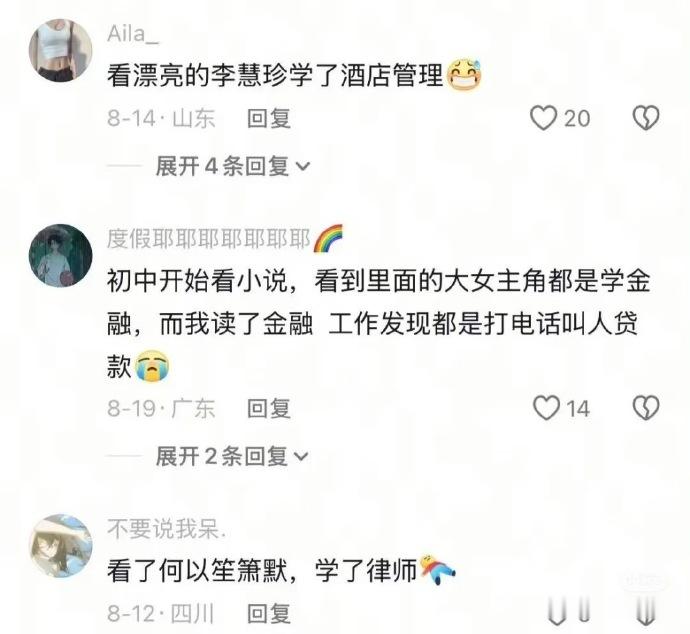Reply to the 8-12 四川 comment
This screenshot has width=690, height=634.
tap(269, 613)
